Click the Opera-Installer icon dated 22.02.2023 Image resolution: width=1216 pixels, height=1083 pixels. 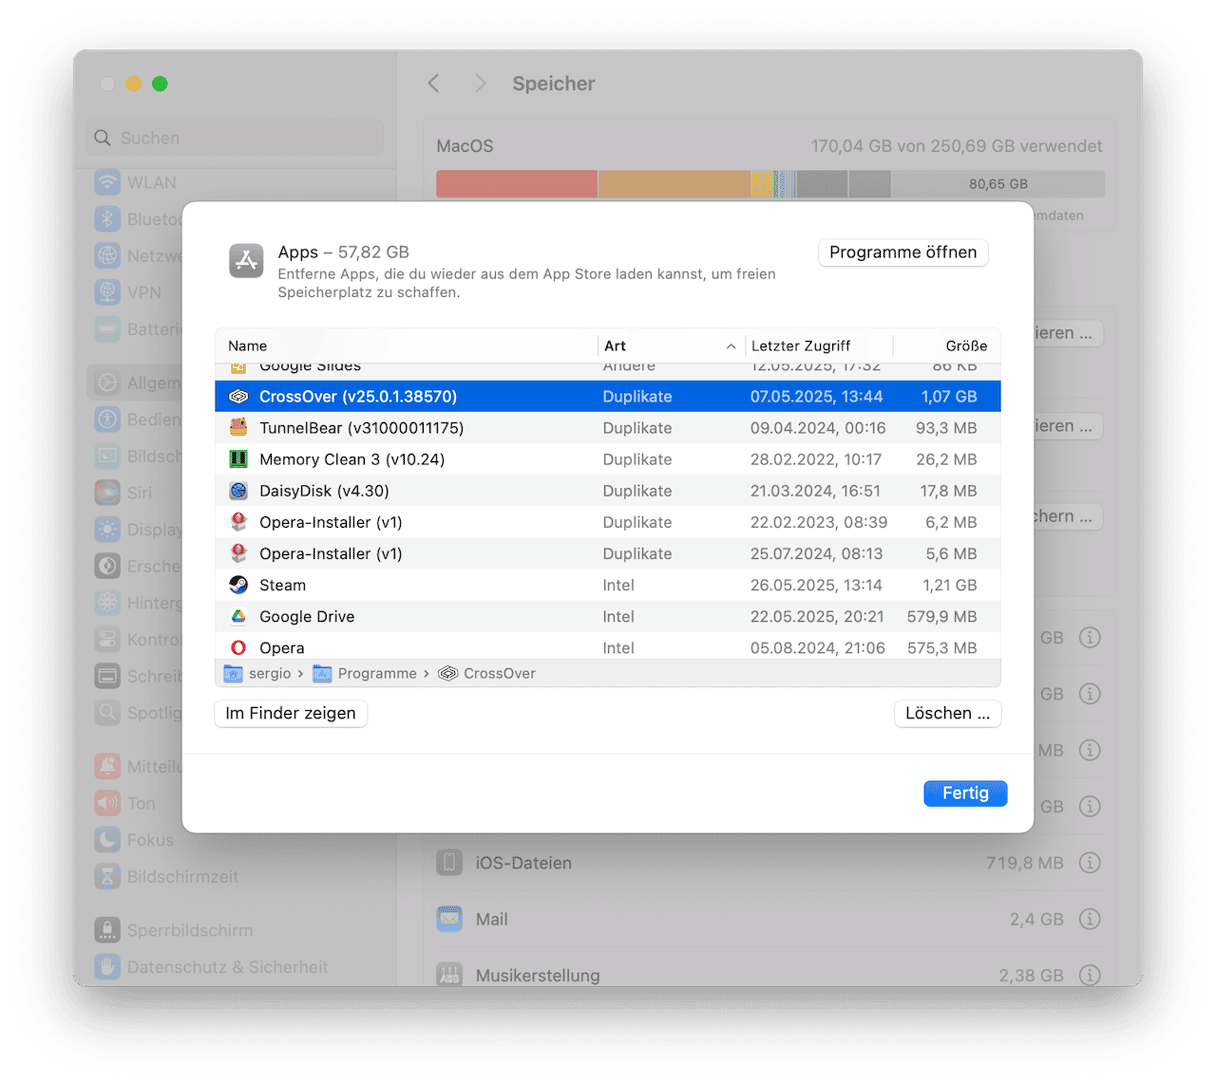(238, 522)
